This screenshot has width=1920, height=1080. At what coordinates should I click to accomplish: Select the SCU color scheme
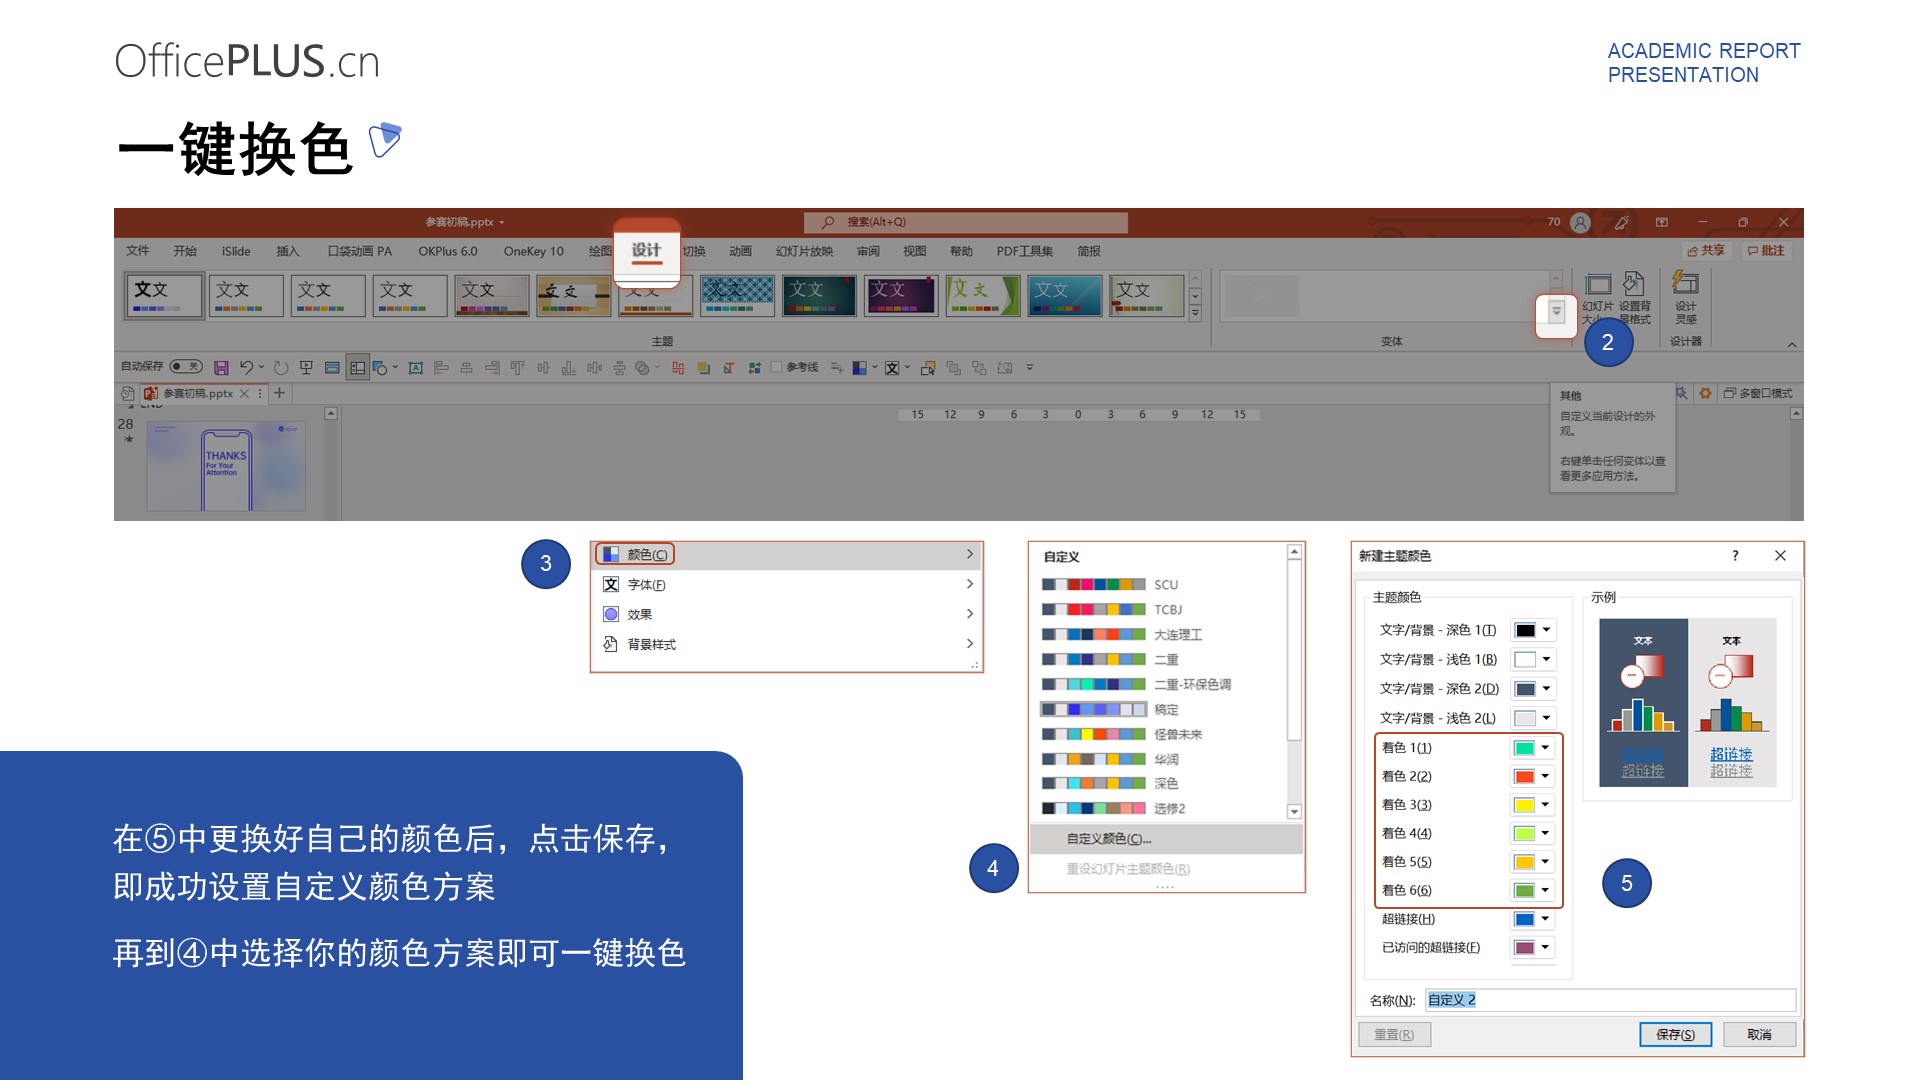1110,585
